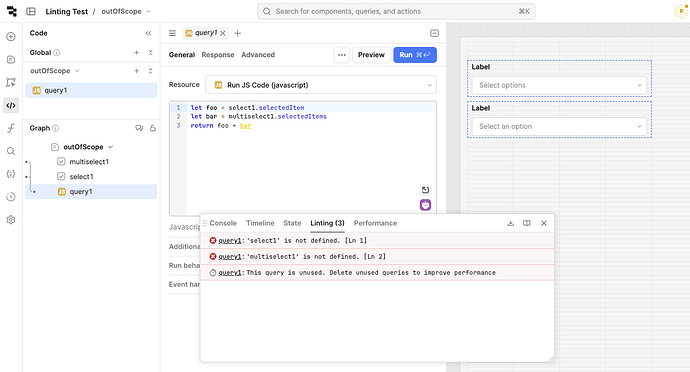The width and height of the screenshot is (690, 372).
Task: Open the State tab
Action: point(292,223)
